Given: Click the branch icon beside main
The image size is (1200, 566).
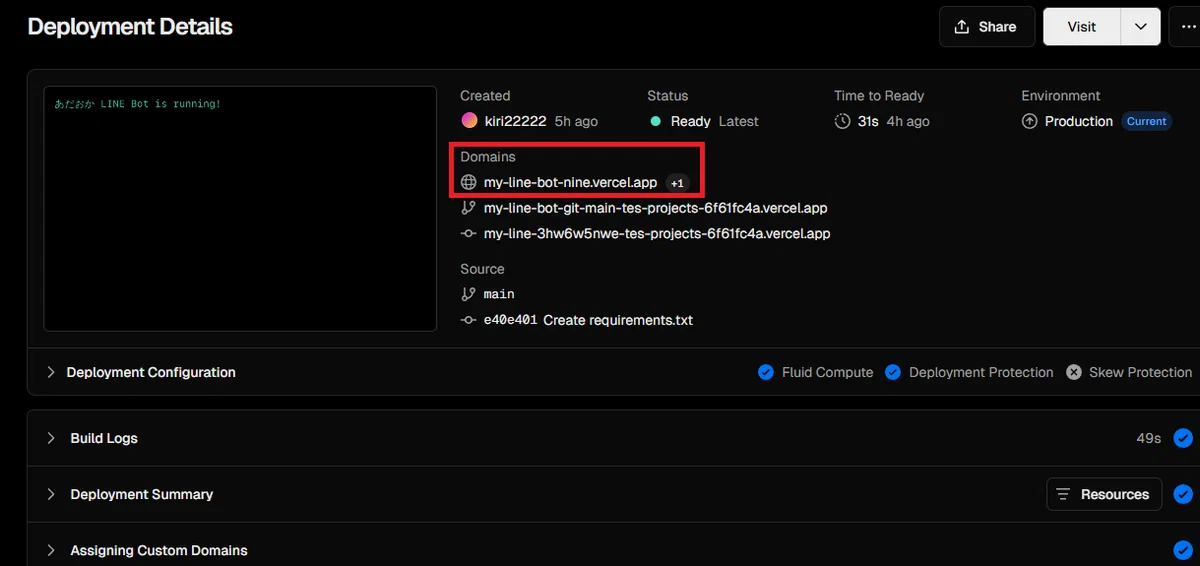Looking at the screenshot, I should pyautogui.click(x=468, y=294).
